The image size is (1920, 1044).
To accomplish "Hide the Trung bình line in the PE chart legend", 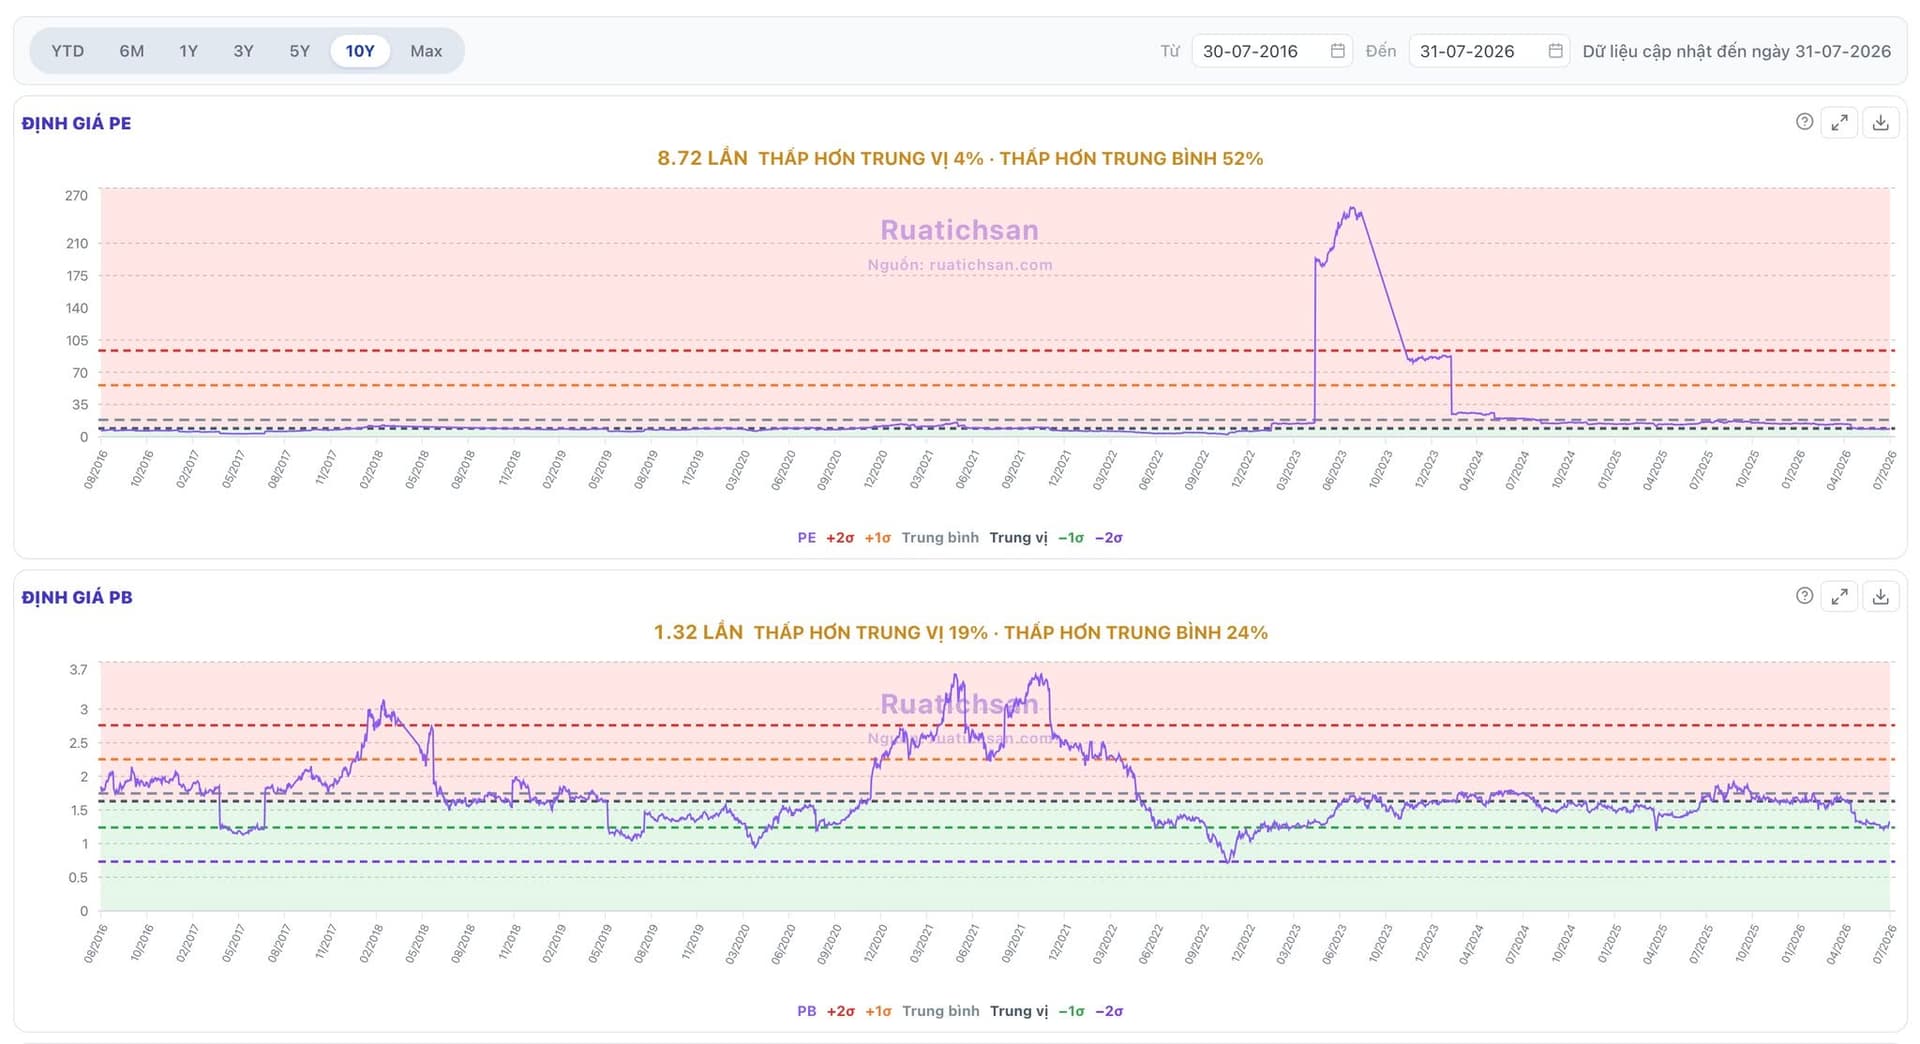I will point(940,538).
